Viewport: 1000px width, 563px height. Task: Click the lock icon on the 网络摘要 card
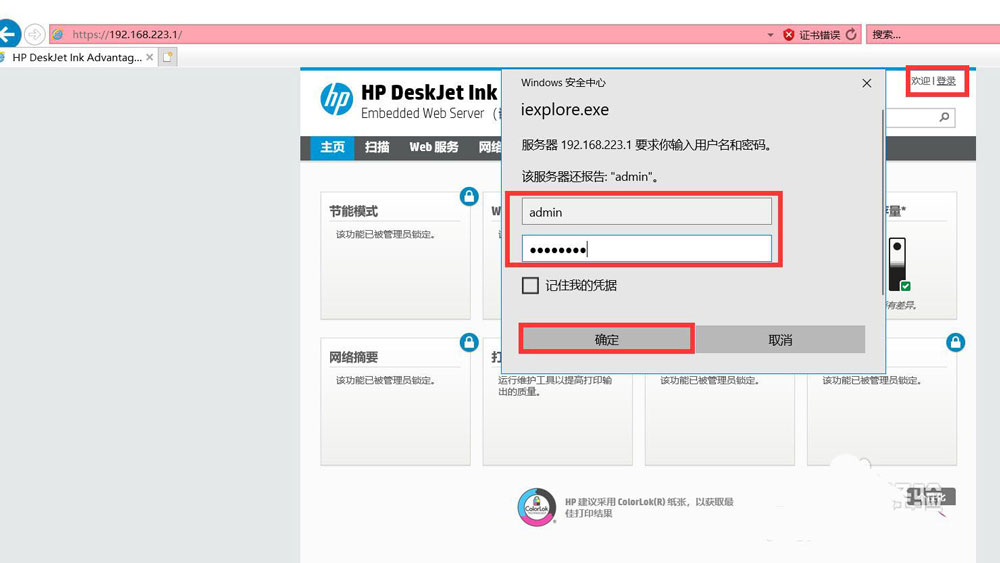tap(469, 342)
